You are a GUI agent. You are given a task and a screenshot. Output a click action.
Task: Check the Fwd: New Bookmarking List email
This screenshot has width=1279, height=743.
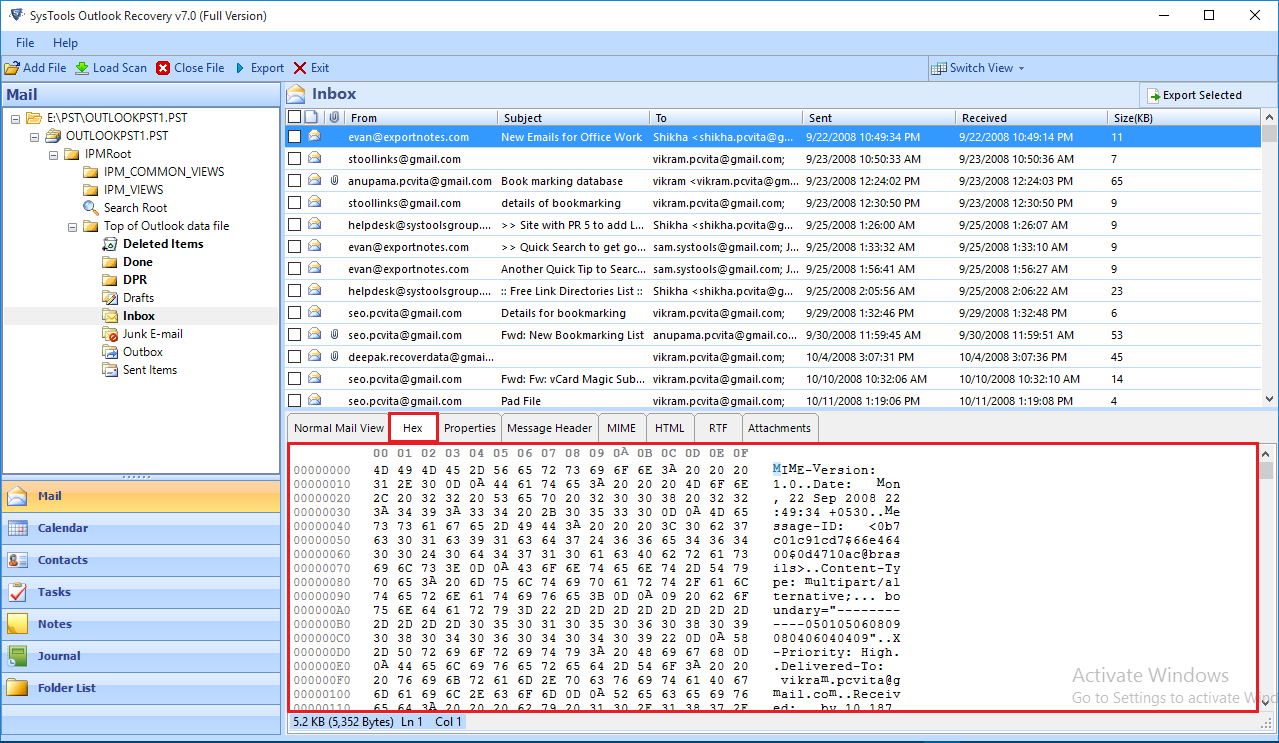(x=294, y=335)
